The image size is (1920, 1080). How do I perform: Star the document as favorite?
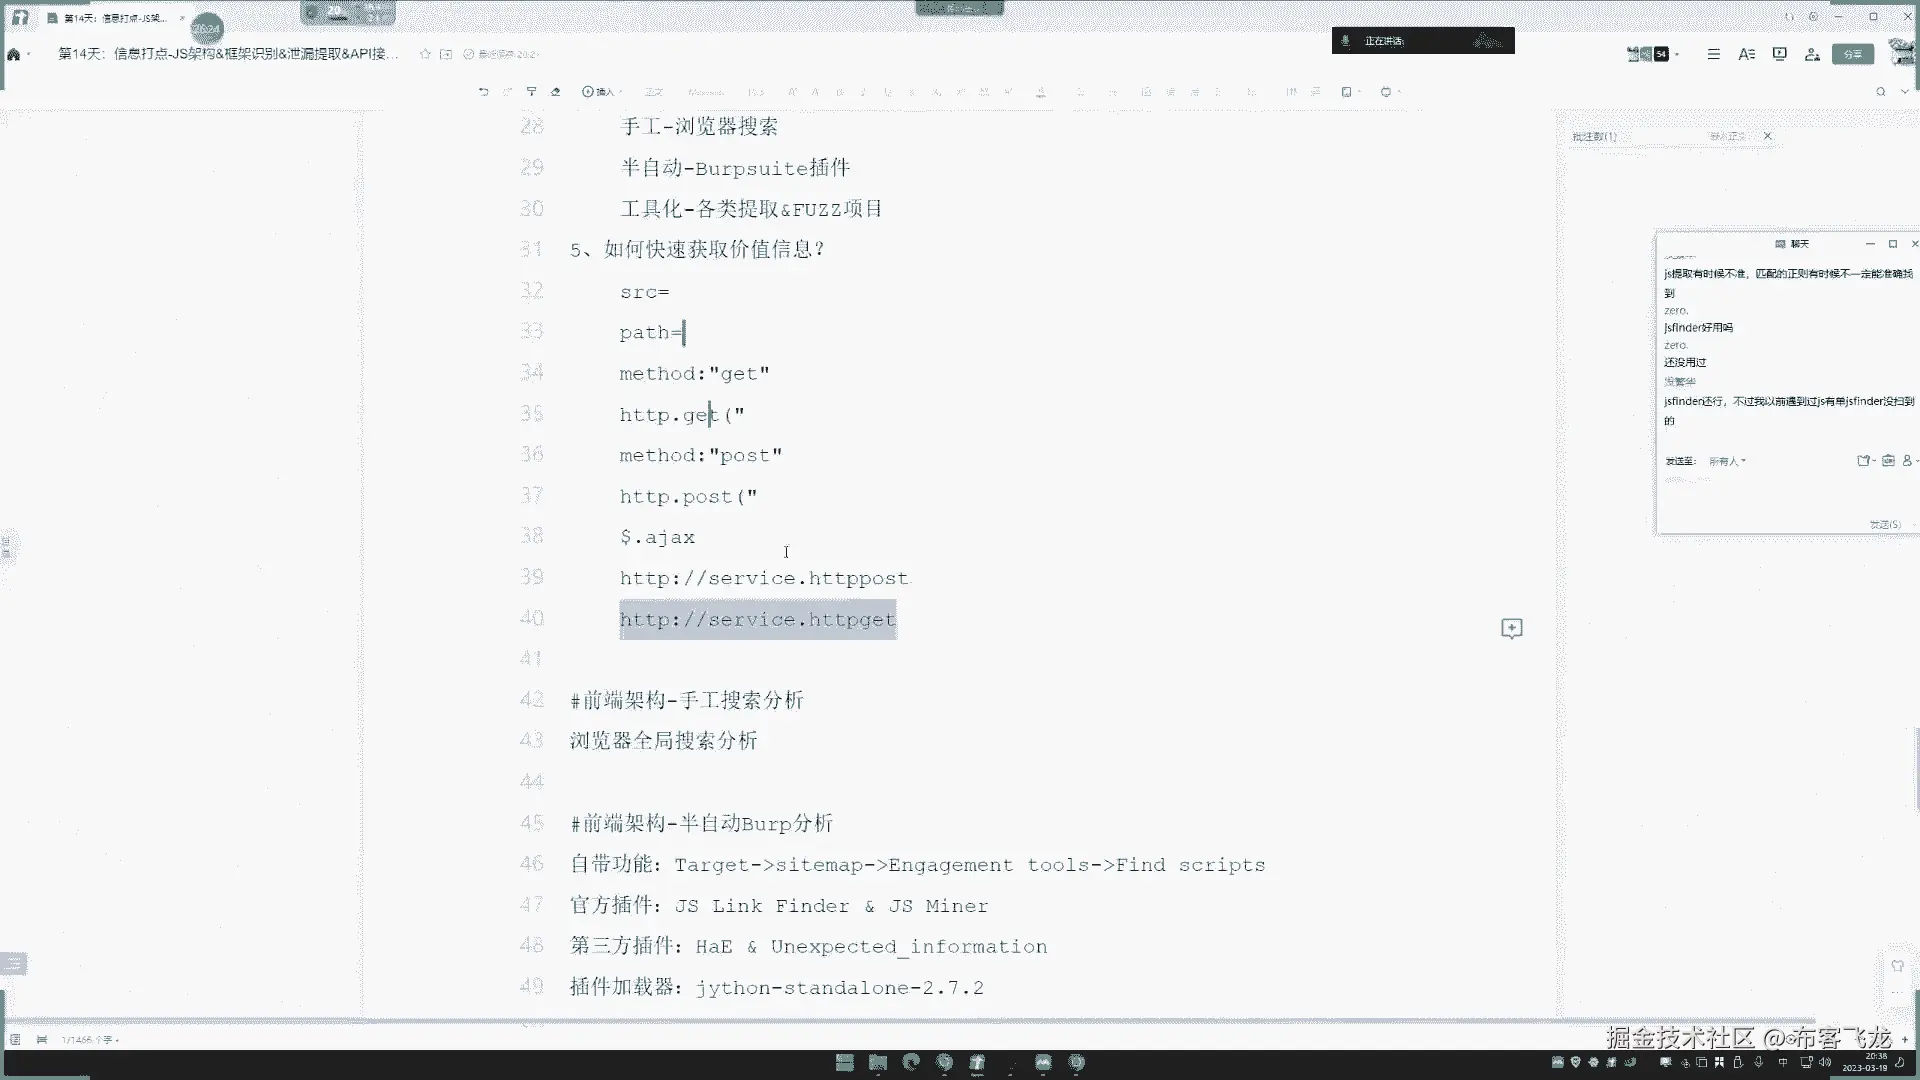[425, 54]
